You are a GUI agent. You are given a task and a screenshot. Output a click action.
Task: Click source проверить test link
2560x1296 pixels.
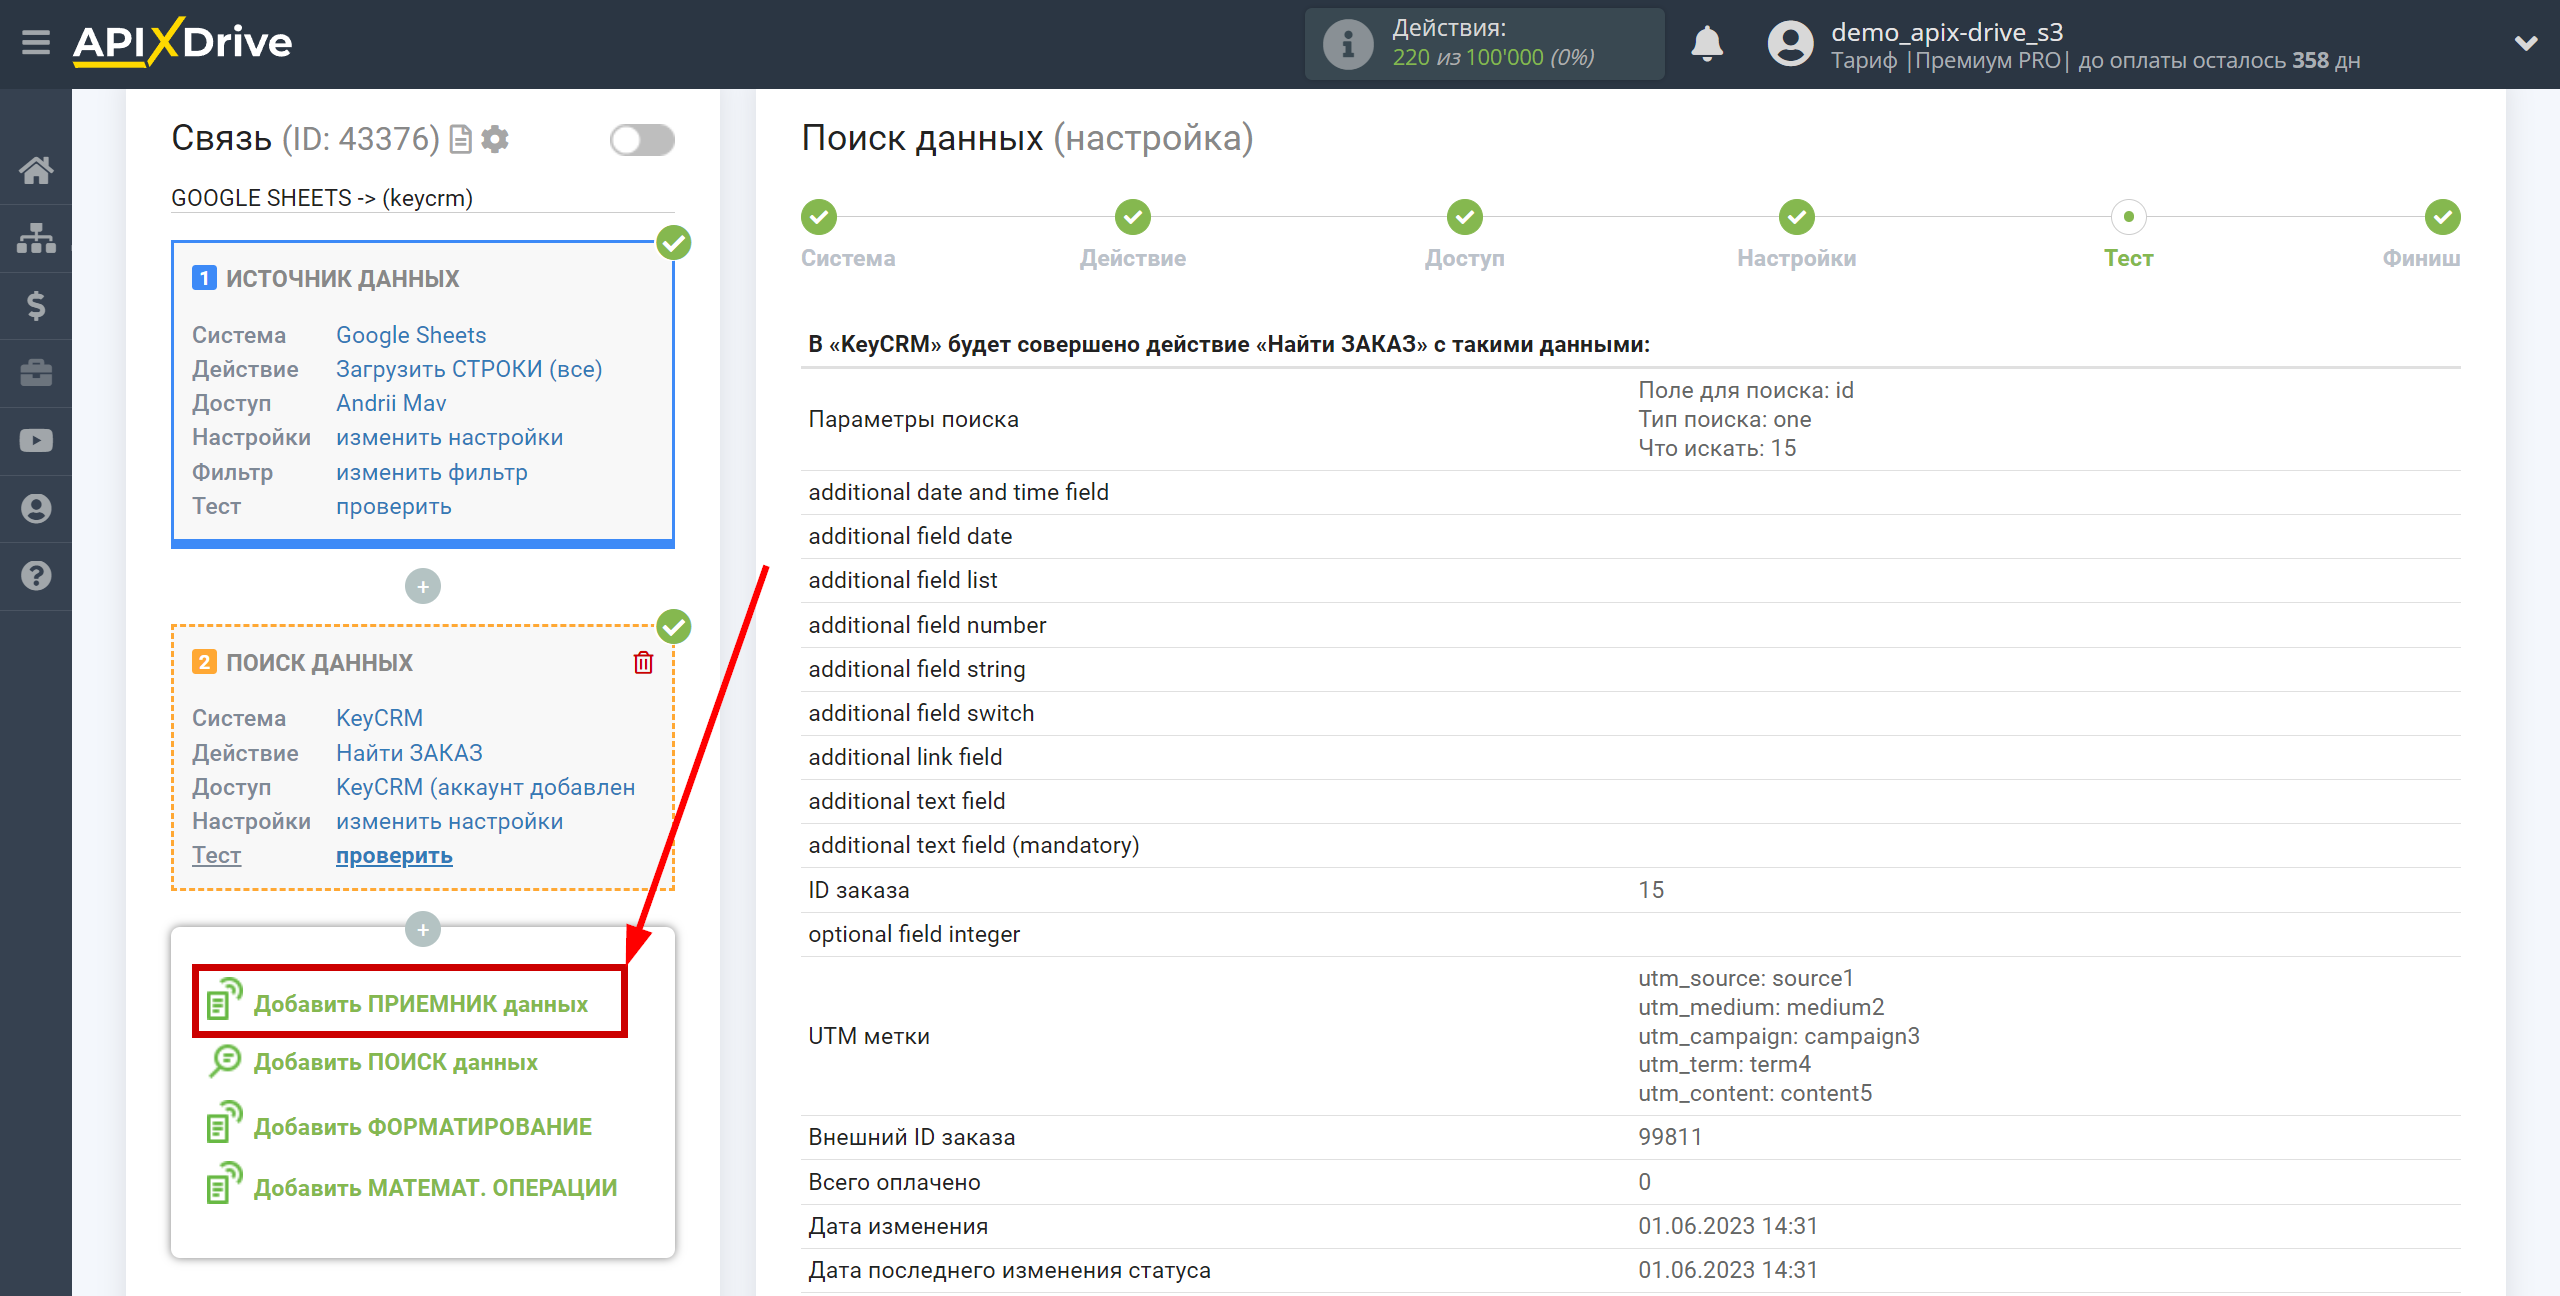point(393,506)
